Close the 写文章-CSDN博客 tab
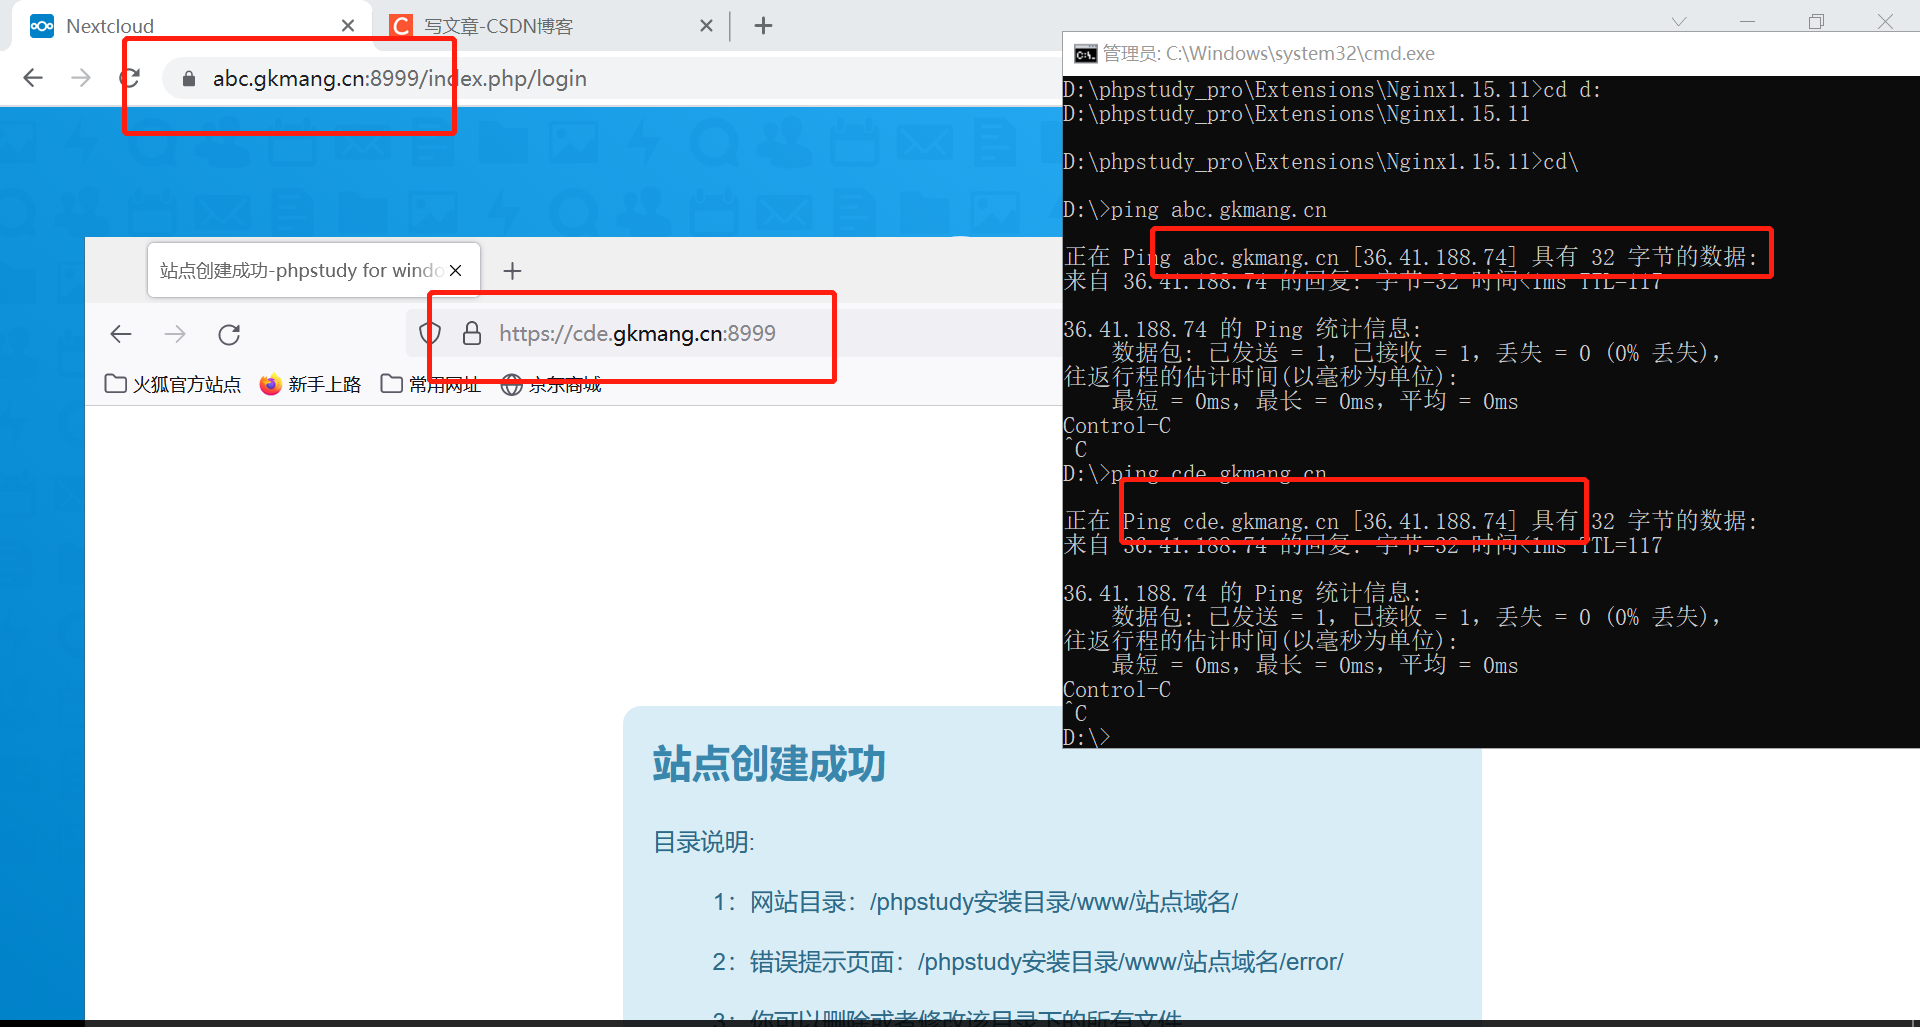Image resolution: width=1920 pixels, height=1027 pixels. click(x=706, y=26)
